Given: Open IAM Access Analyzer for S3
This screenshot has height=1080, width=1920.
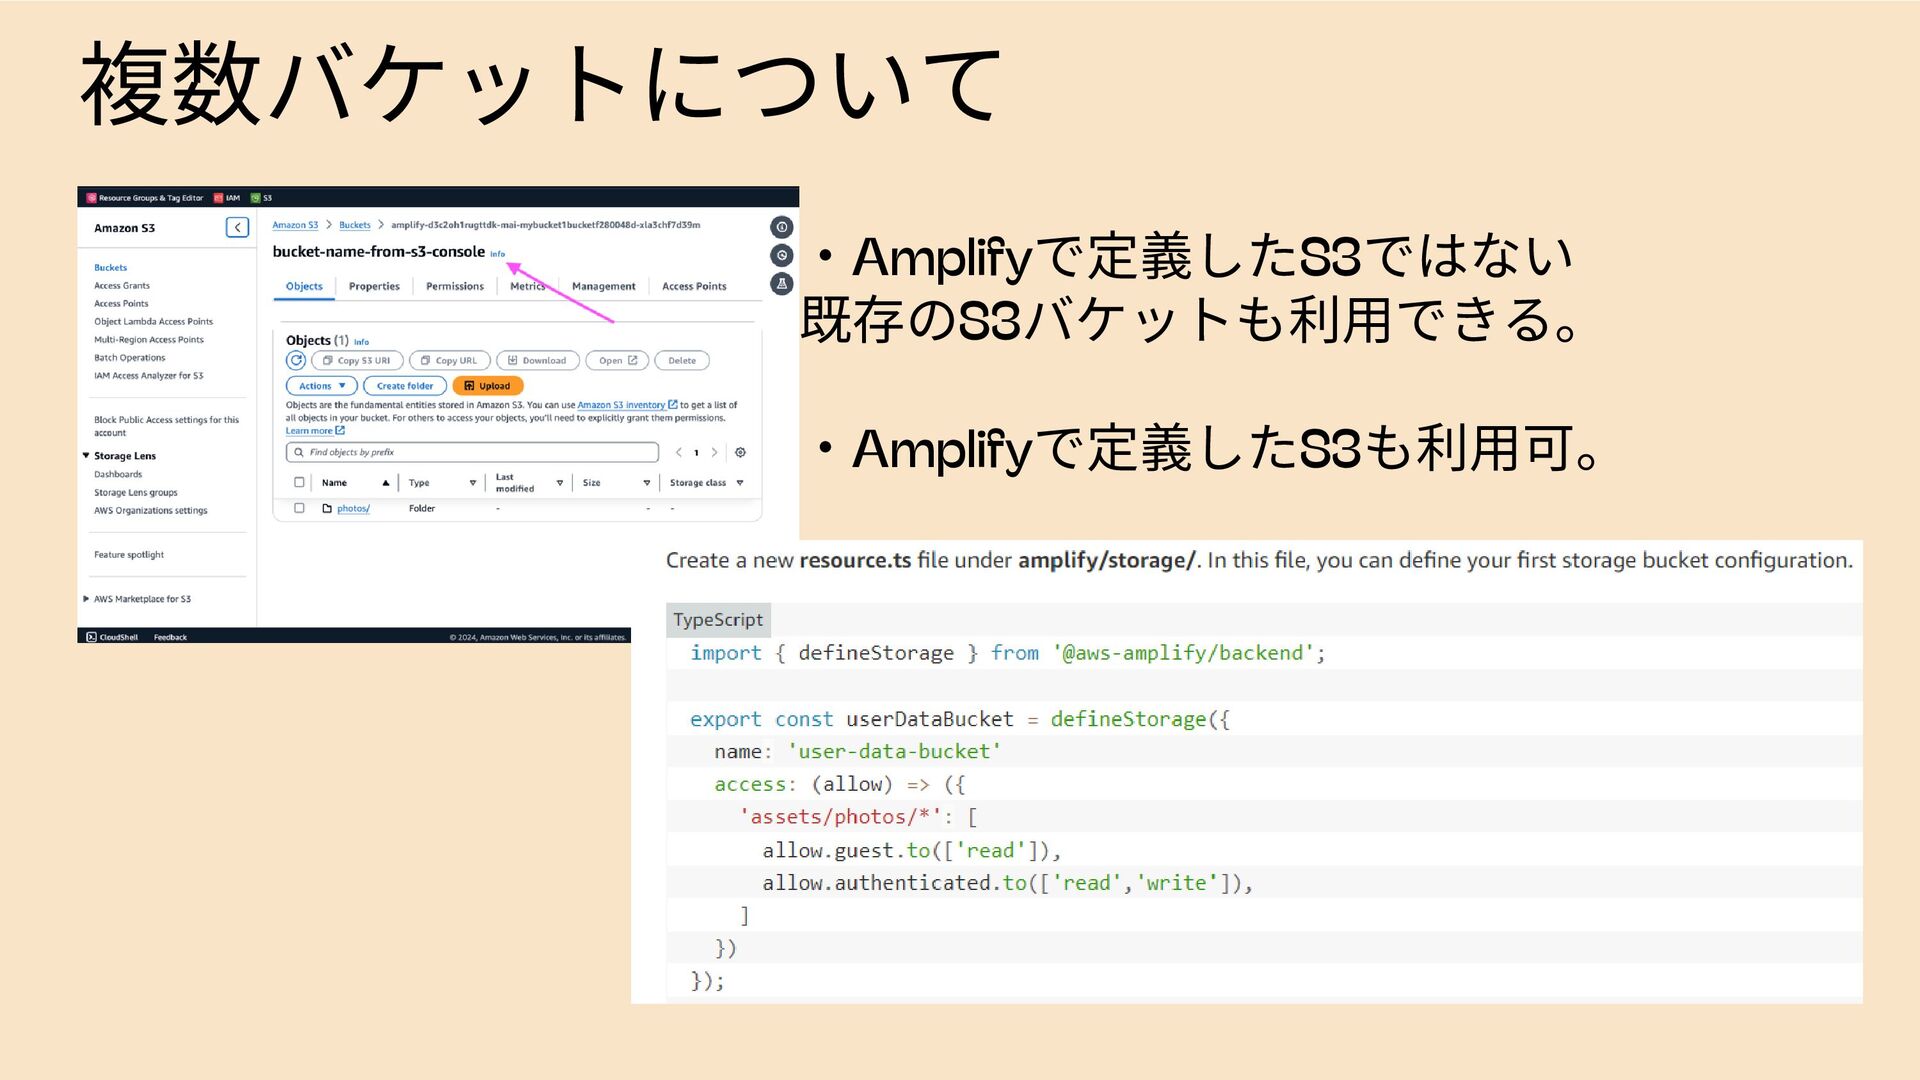Looking at the screenshot, I should coord(148,375).
